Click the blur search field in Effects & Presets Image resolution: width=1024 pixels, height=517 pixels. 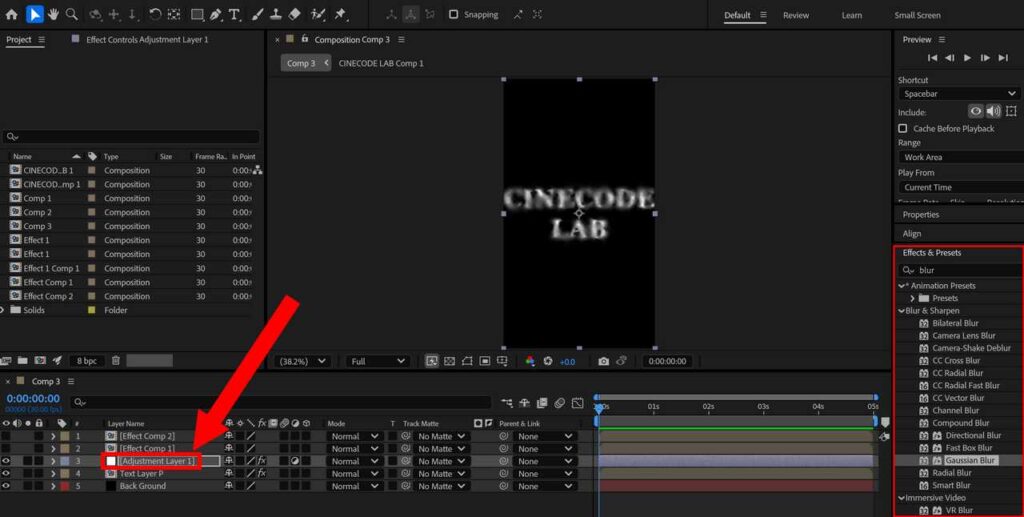click(959, 270)
